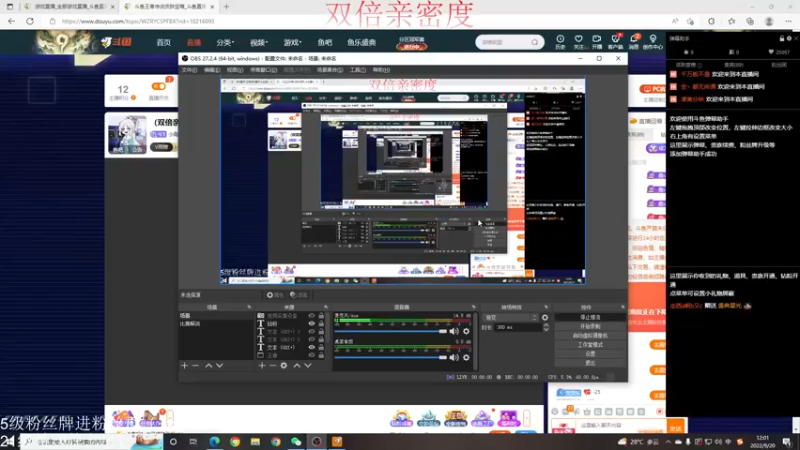Mute the 桌面音频 desktop audio speaker icon
Image resolution: width=800 pixels, height=450 pixels.
454,358
